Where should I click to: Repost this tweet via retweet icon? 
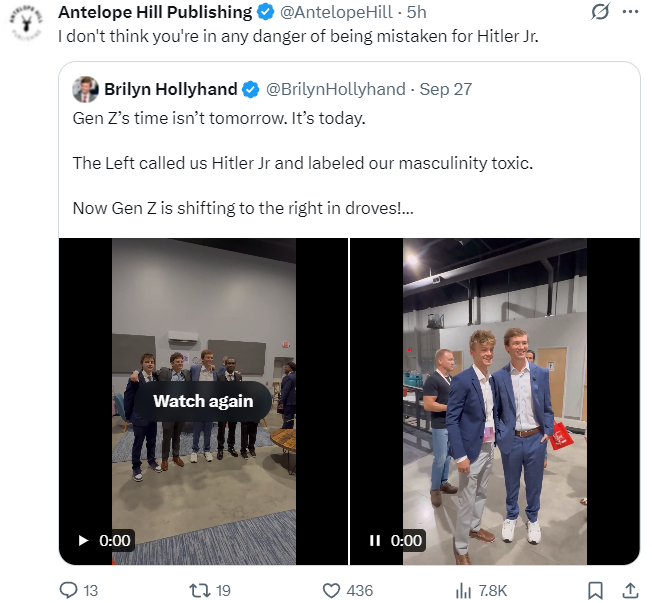200,590
